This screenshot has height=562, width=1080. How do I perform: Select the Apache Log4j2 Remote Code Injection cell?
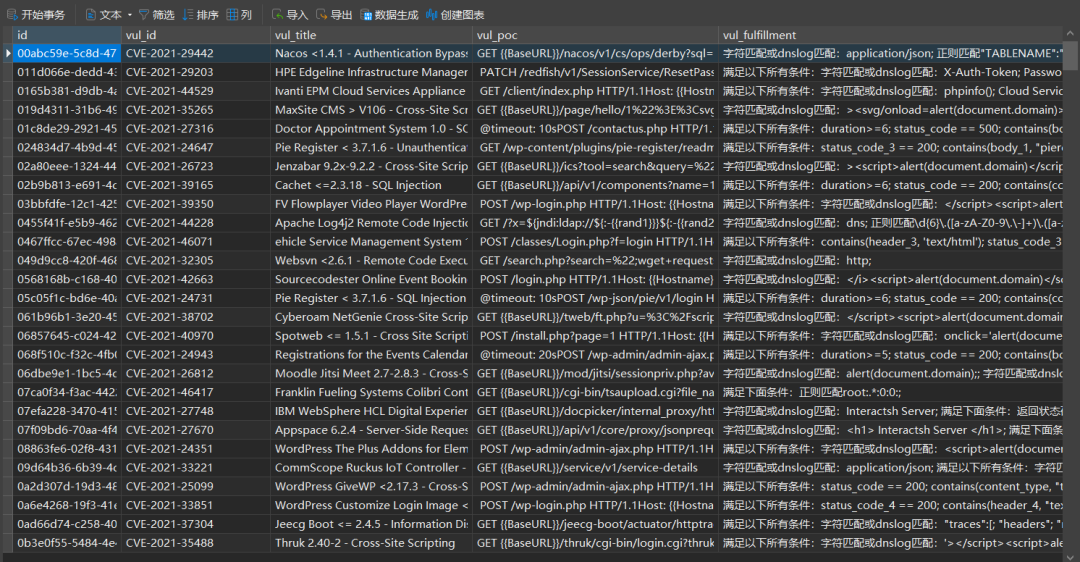tap(371, 222)
